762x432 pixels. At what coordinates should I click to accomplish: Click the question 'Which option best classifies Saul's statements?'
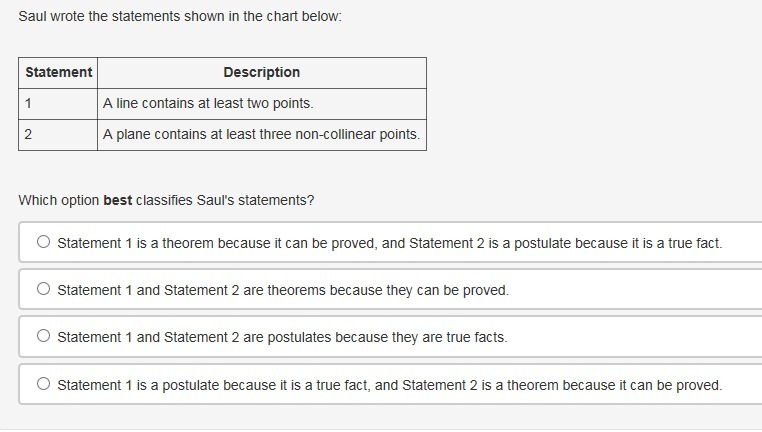pos(166,200)
